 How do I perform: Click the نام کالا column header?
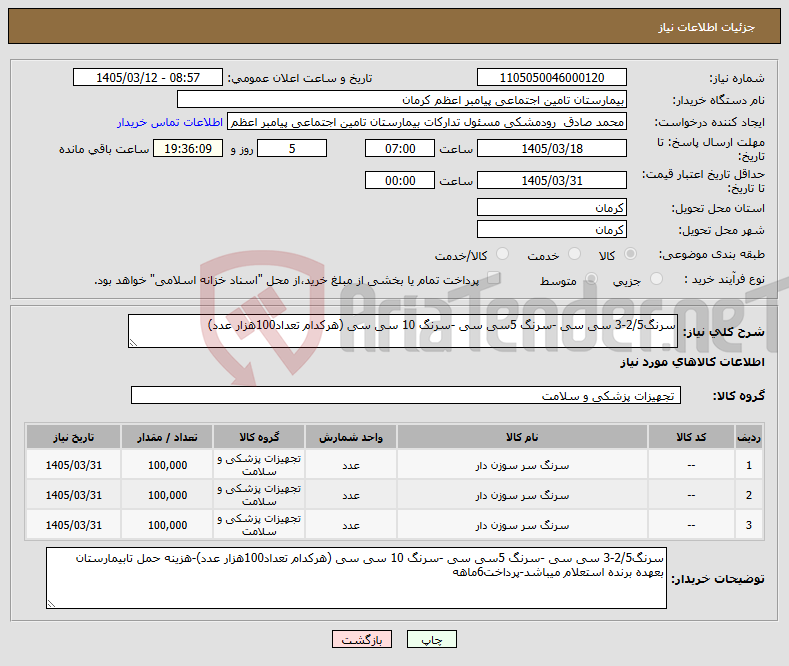(x=522, y=437)
